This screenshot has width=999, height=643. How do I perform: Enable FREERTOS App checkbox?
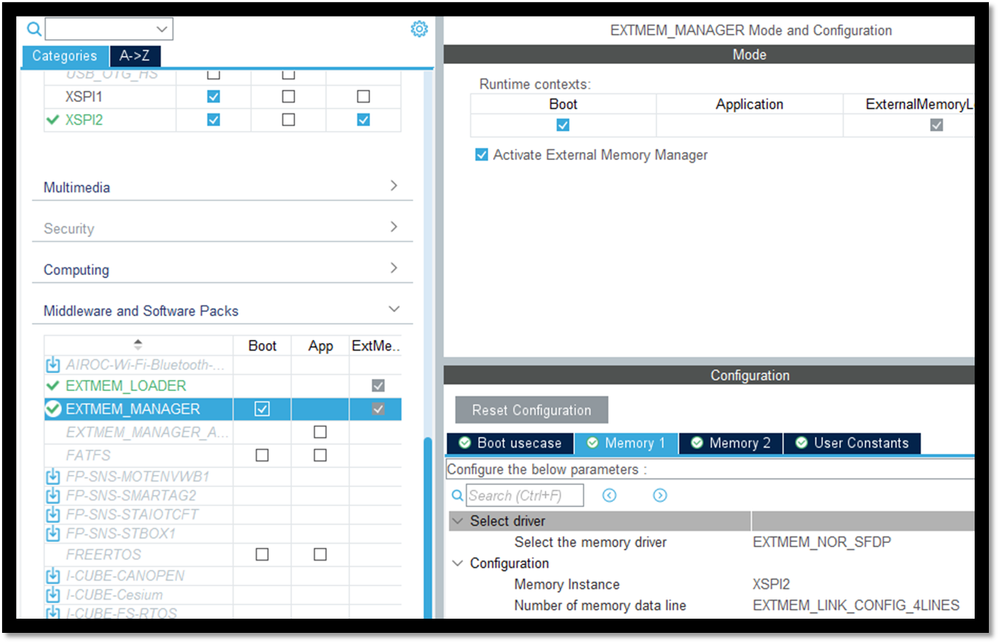[320, 554]
